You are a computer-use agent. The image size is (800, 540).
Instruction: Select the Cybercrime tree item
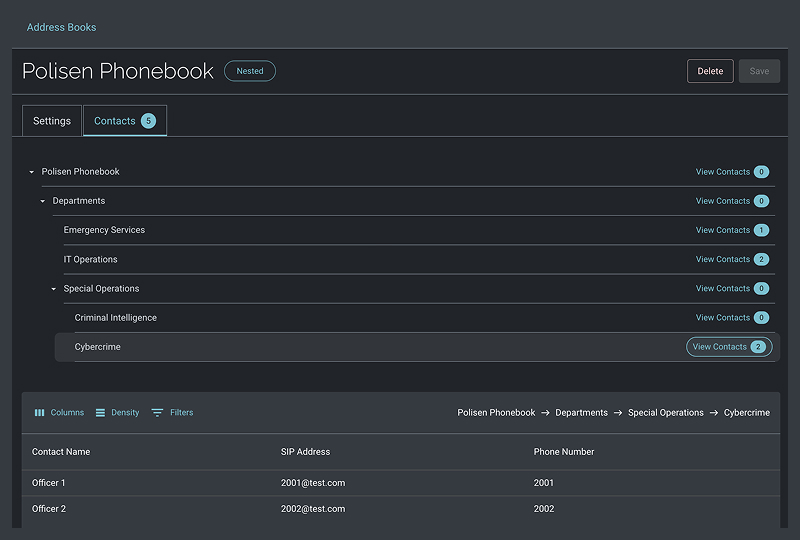(98, 347)
